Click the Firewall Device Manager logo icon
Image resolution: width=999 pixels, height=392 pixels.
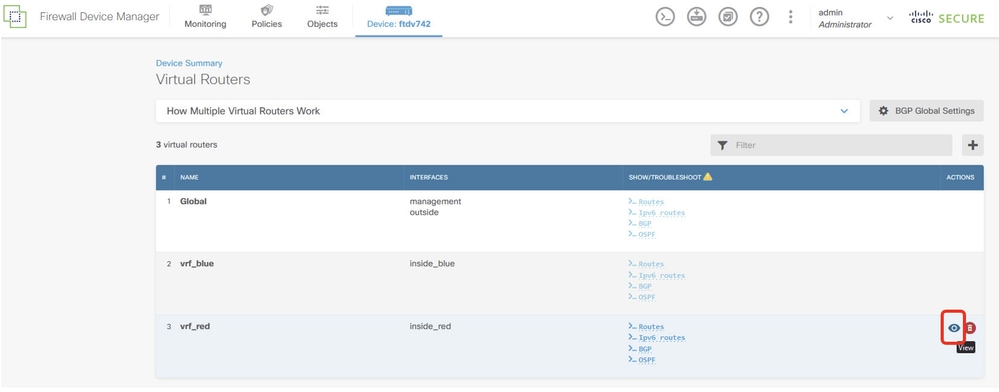point(15,17)
